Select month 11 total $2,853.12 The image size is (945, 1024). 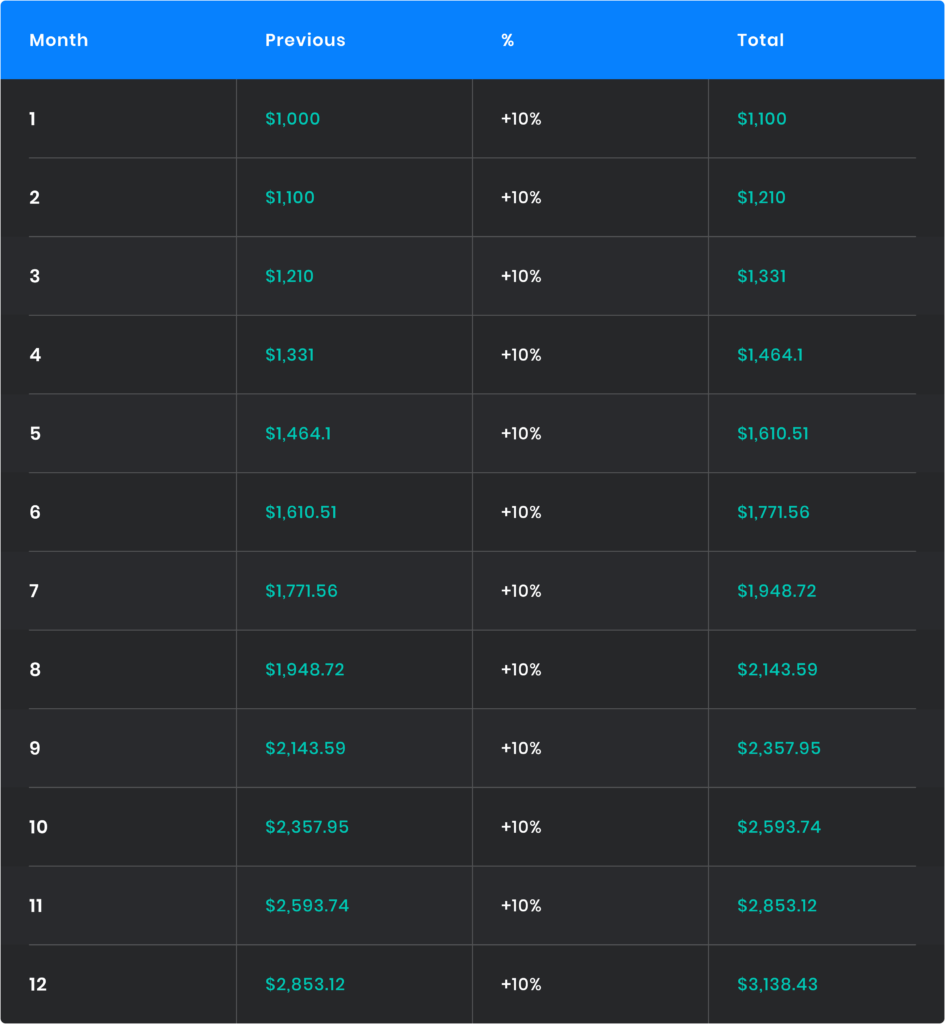pyautogui.click(x=777, y=906)
